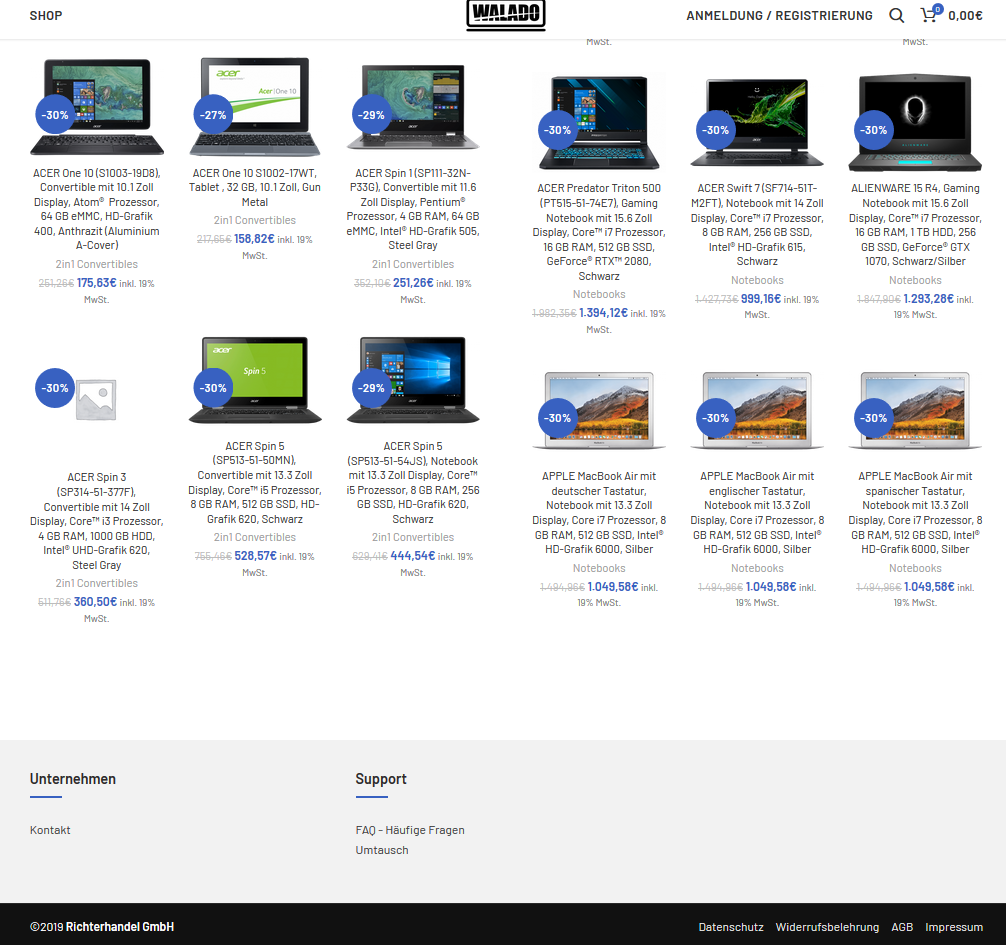The image size is (1006, 945).
Task: Open MacBook Air deutscher Tastatur image
Action: pyautogui.click(x=599, y=410)
